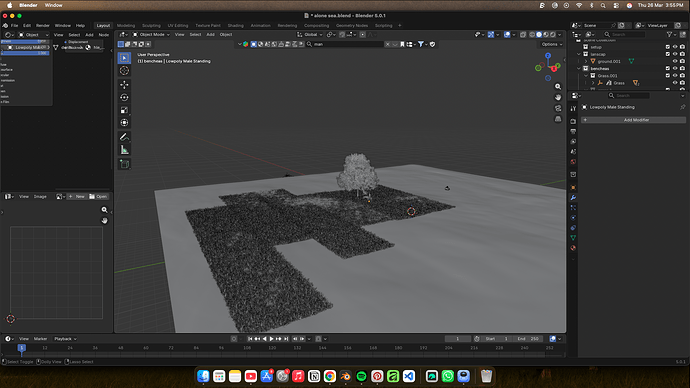
Task: Select the Measure tool
Action: point(125,150)
